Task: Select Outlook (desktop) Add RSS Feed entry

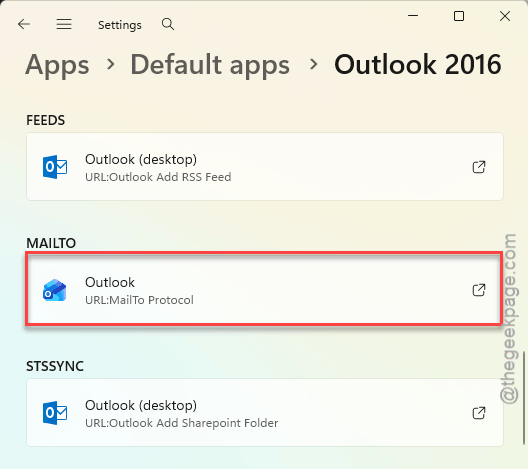Action: [265, 167]
